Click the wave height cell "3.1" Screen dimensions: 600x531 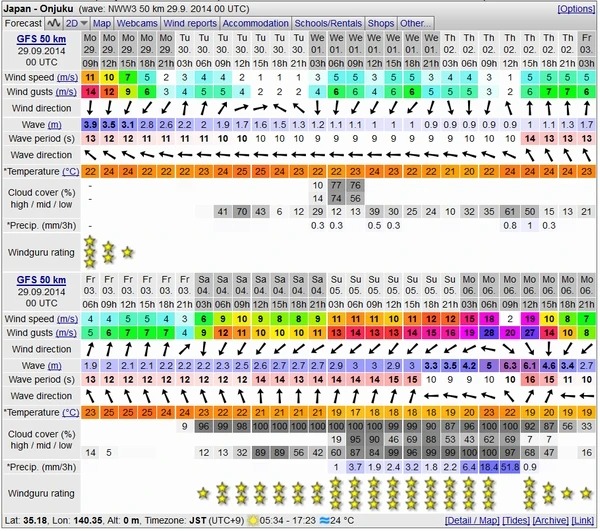[128, 125]
